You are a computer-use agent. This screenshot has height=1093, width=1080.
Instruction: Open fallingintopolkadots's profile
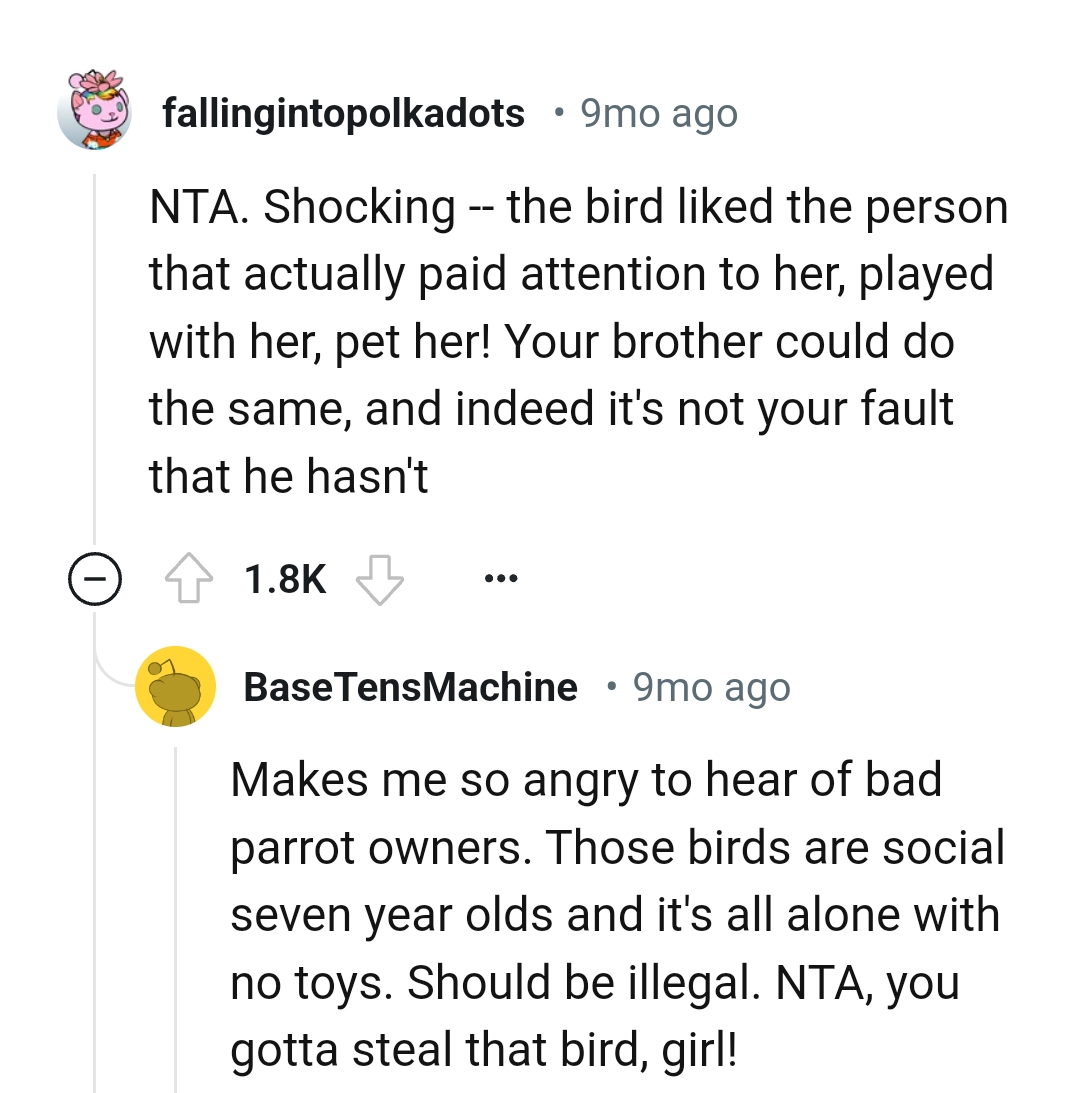point(344,112)
